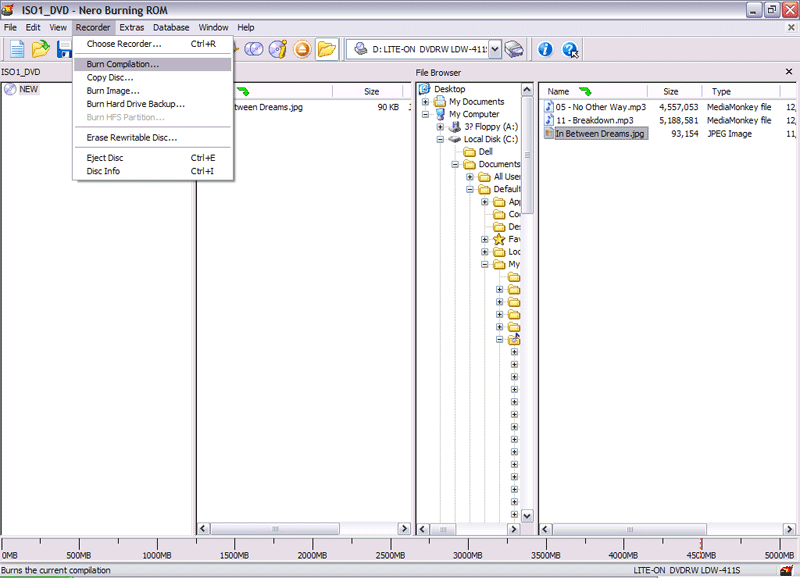Click the Nero application icon in title bar
Screen dimensions: 800x578
coord(8,10)
